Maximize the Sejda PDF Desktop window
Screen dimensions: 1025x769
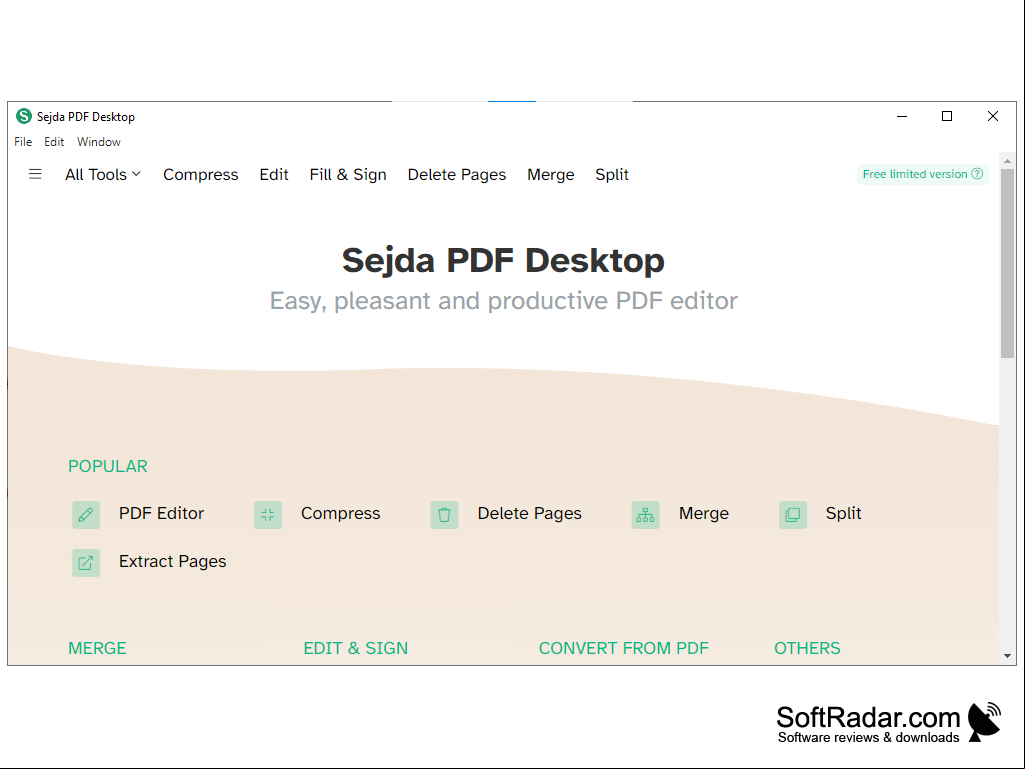pos(947,116)
